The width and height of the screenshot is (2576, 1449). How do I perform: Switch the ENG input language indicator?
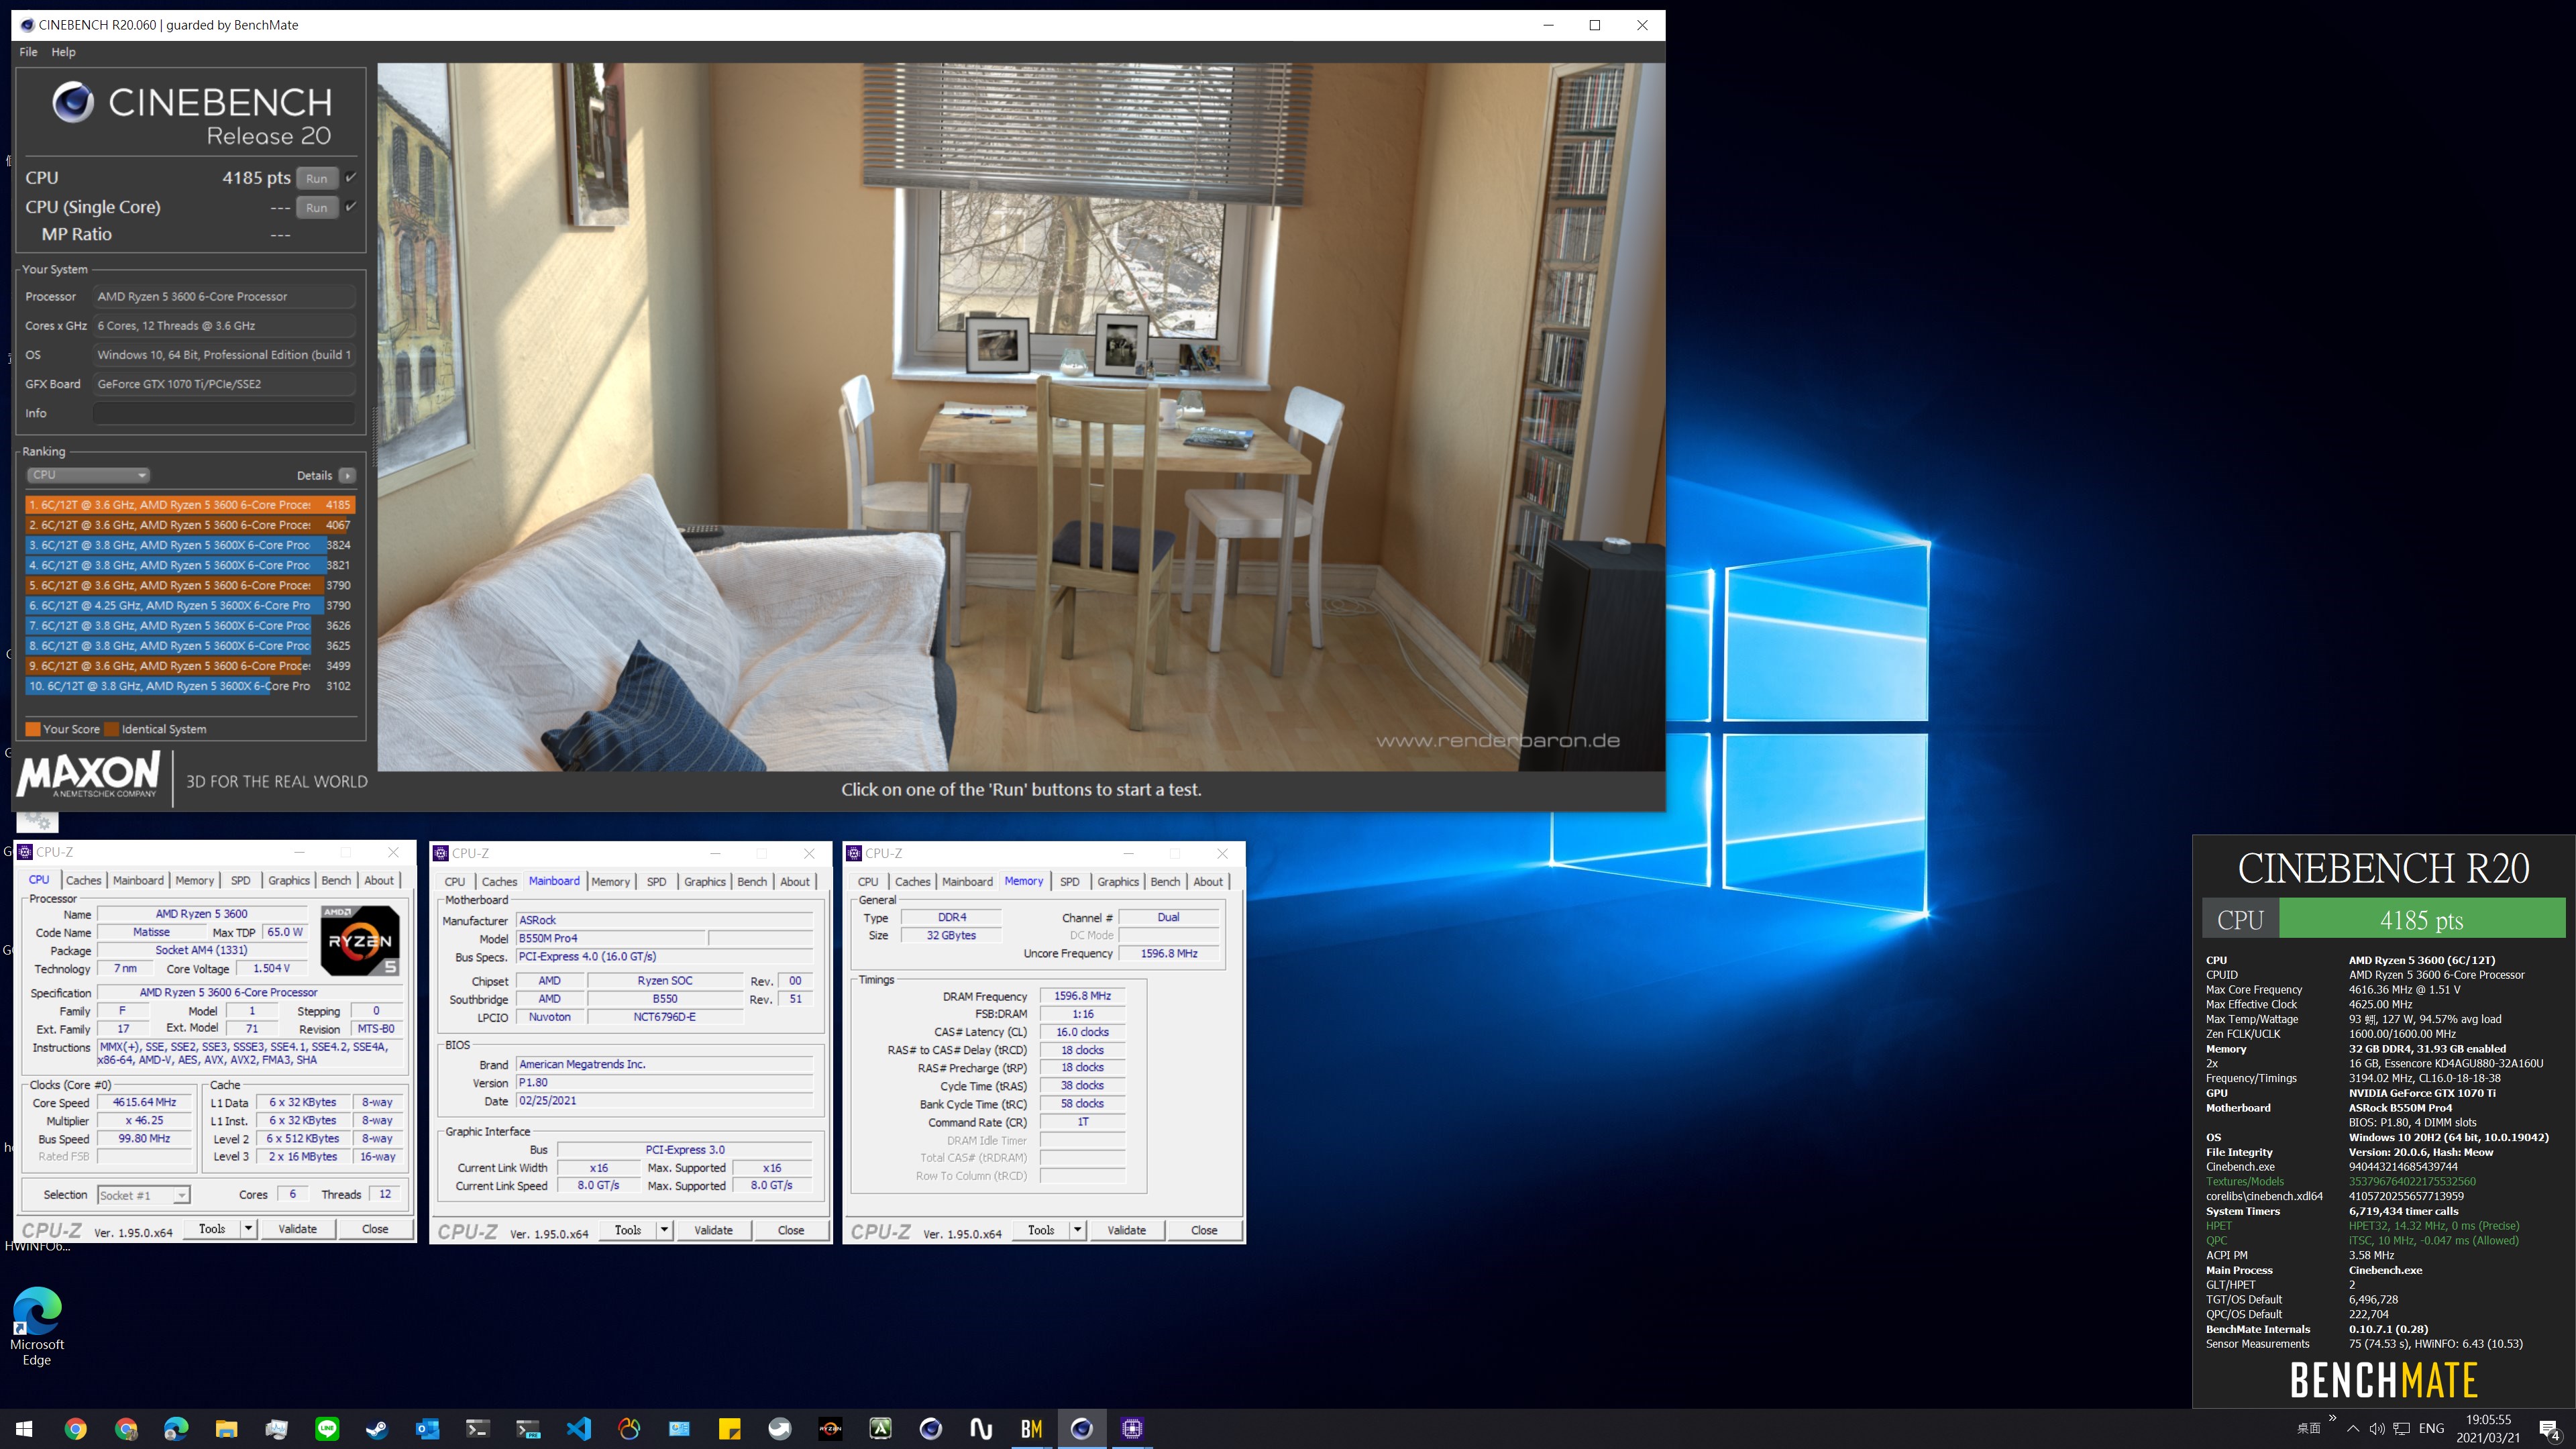coord(2432,1429)
